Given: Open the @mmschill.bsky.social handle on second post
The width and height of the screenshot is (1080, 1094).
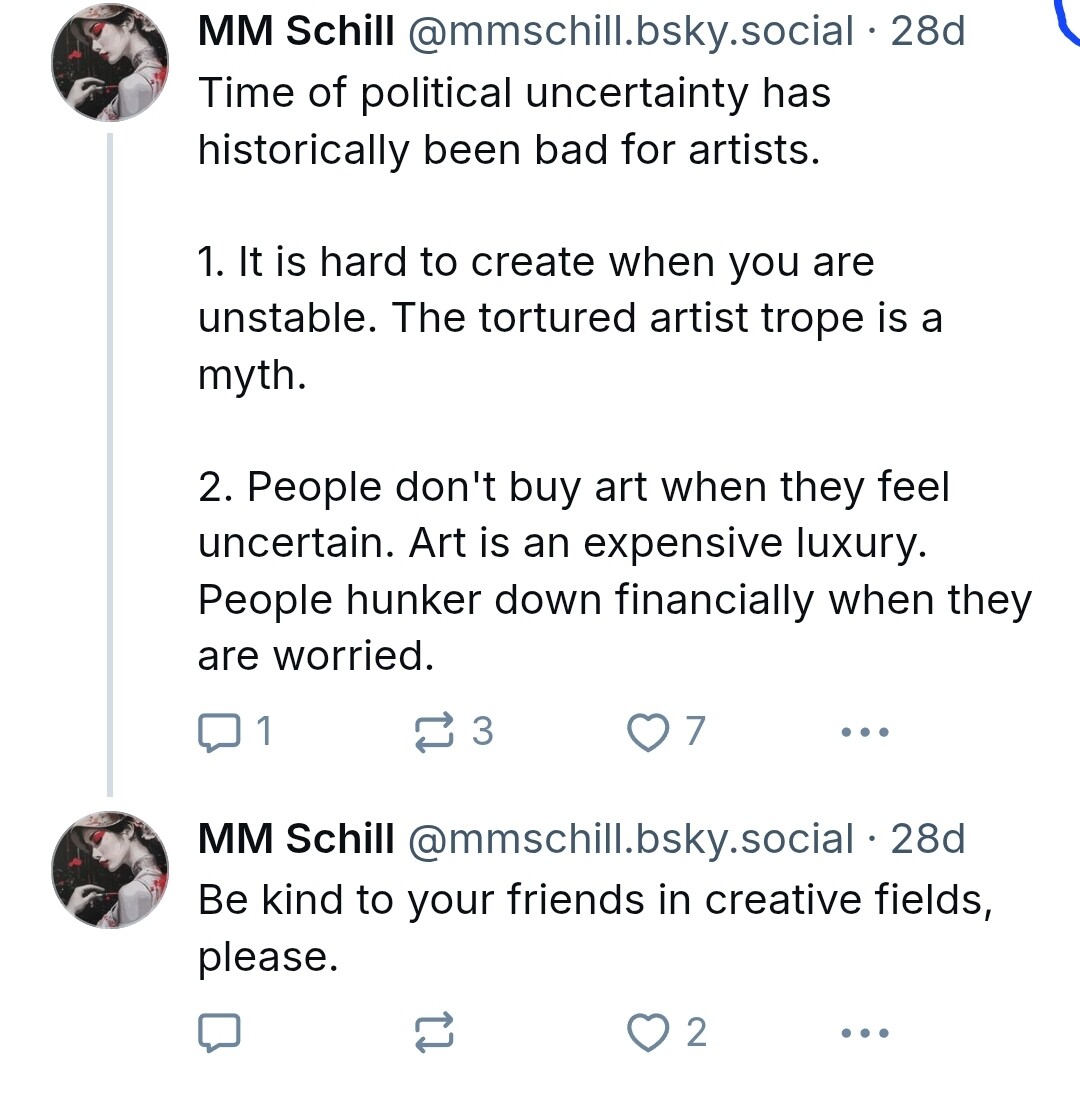Looking at the screenshot, I should pos(629,840).
